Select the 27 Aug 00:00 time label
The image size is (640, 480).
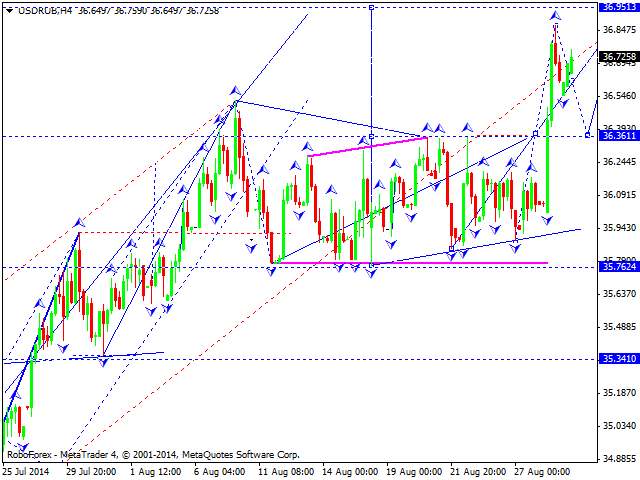click(541, 470)
